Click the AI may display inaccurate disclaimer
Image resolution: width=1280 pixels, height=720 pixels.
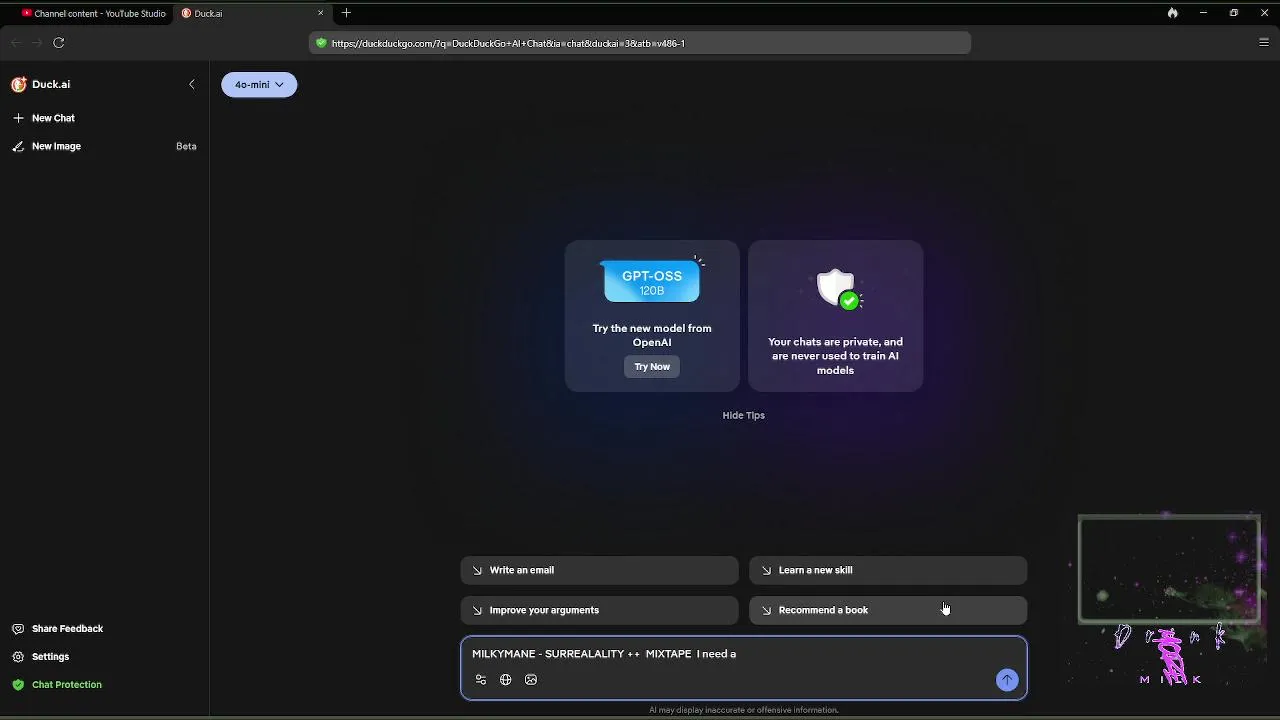click(x=743, y=710)
